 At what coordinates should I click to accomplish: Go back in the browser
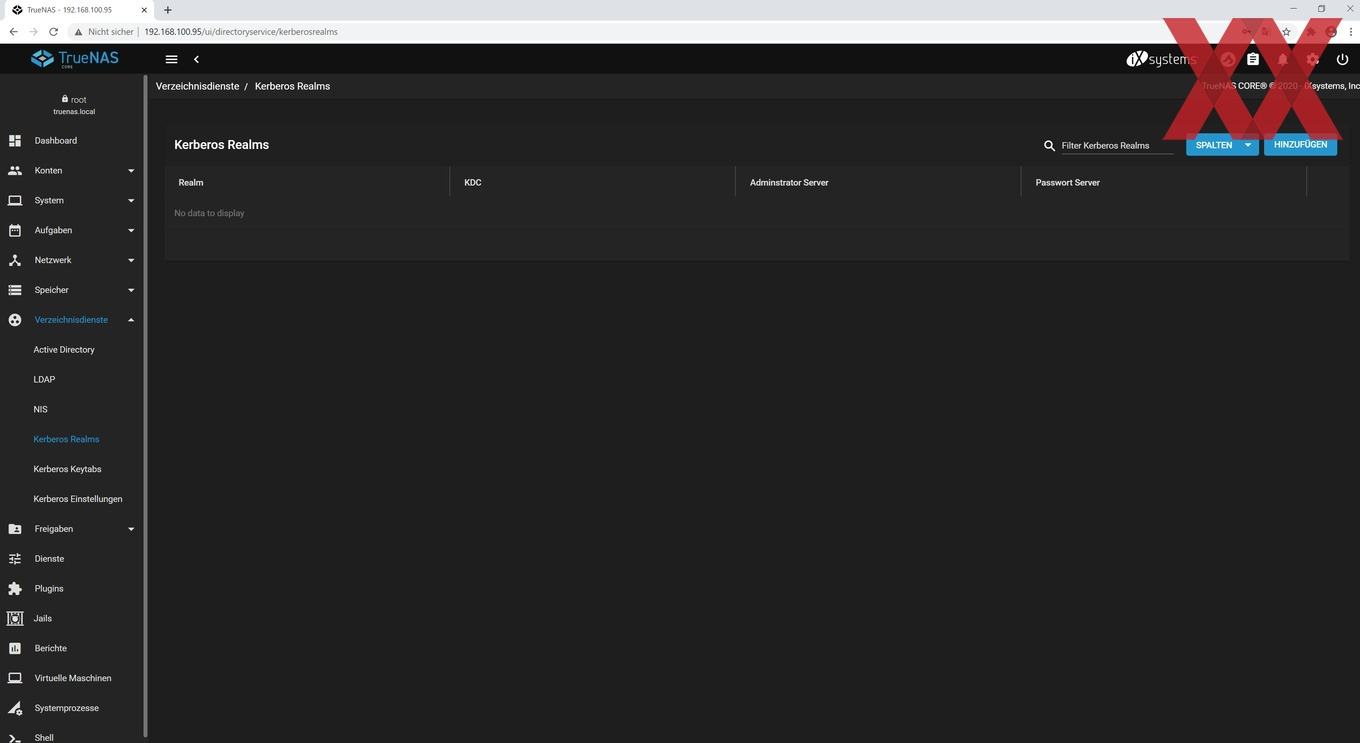[x=13, y=32]
